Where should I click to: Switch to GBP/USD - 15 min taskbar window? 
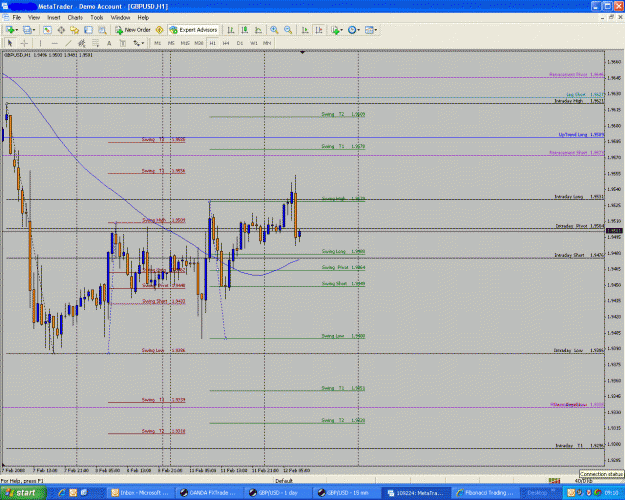click(x=345, y=493)
